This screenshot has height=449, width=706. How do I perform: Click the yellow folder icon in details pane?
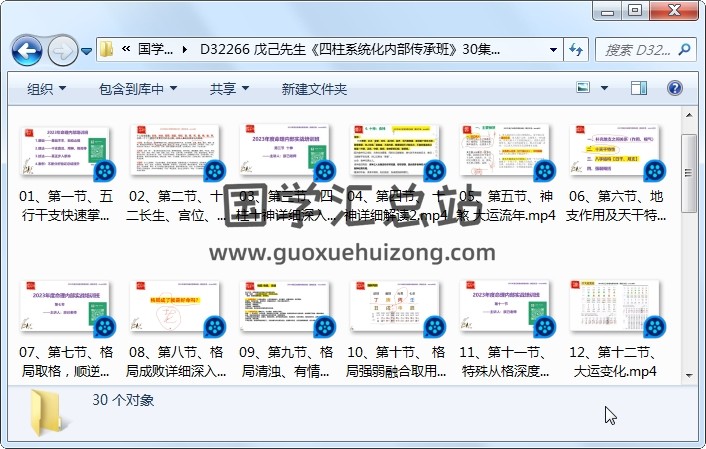pos(44,410)
